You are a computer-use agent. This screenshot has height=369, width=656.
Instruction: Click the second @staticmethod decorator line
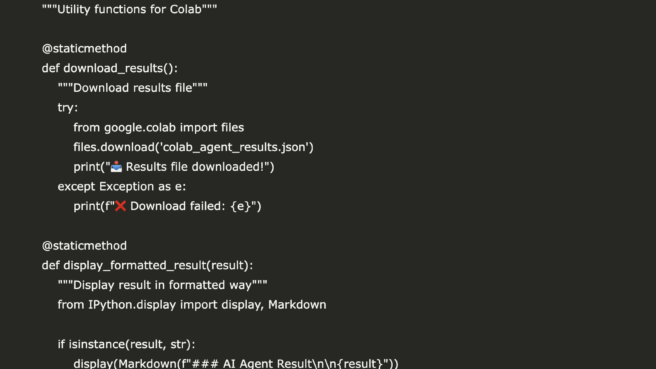pyautogui.click(x=84, y=246)
